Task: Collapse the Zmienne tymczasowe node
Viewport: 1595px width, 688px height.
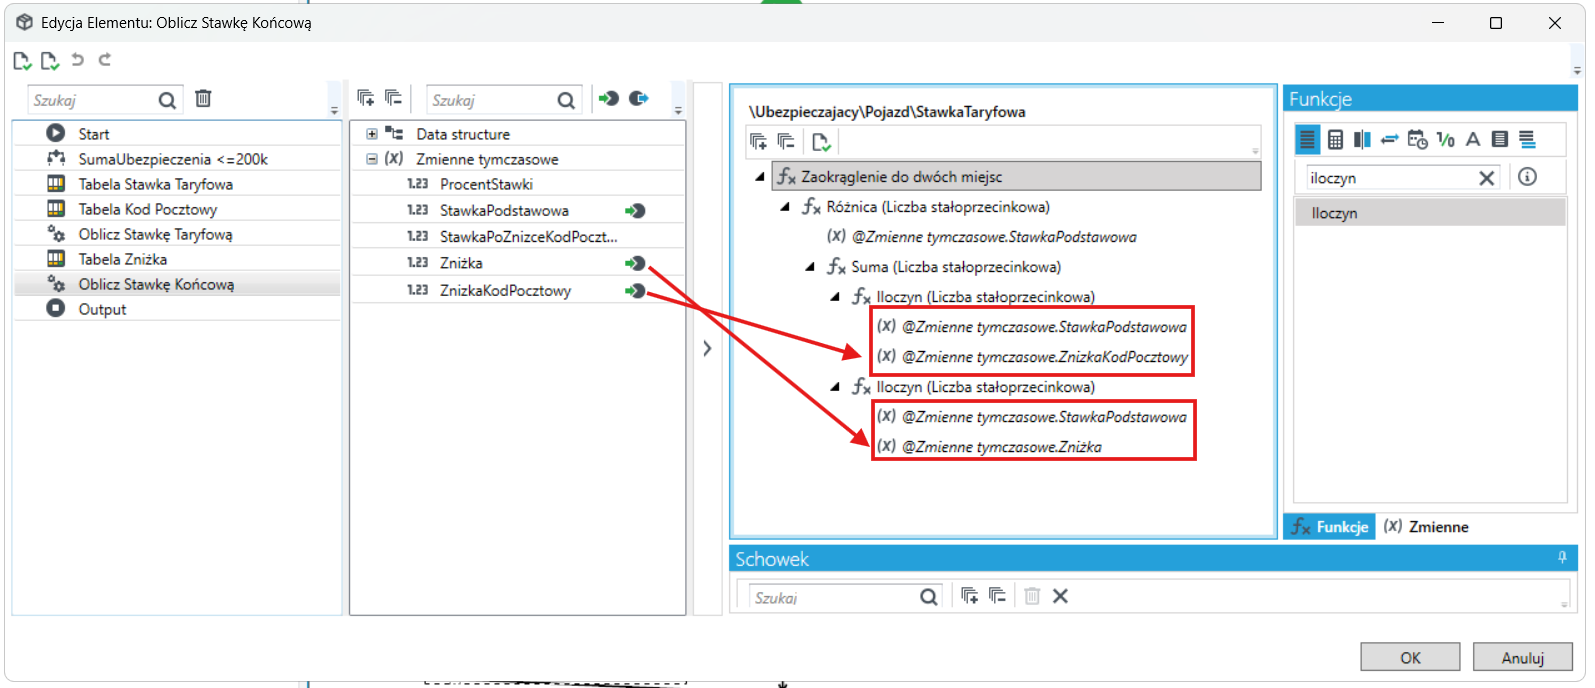Action: pos(372,159)
